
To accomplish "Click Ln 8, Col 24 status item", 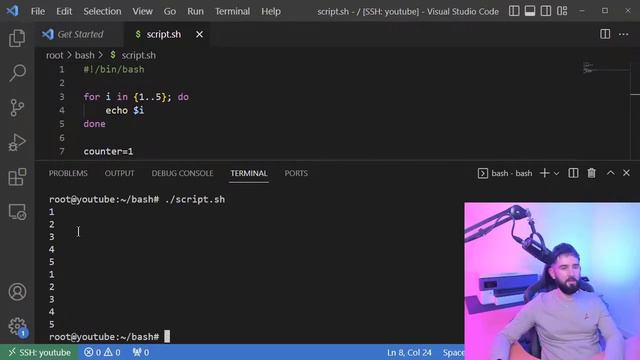I will coord(409,352).
